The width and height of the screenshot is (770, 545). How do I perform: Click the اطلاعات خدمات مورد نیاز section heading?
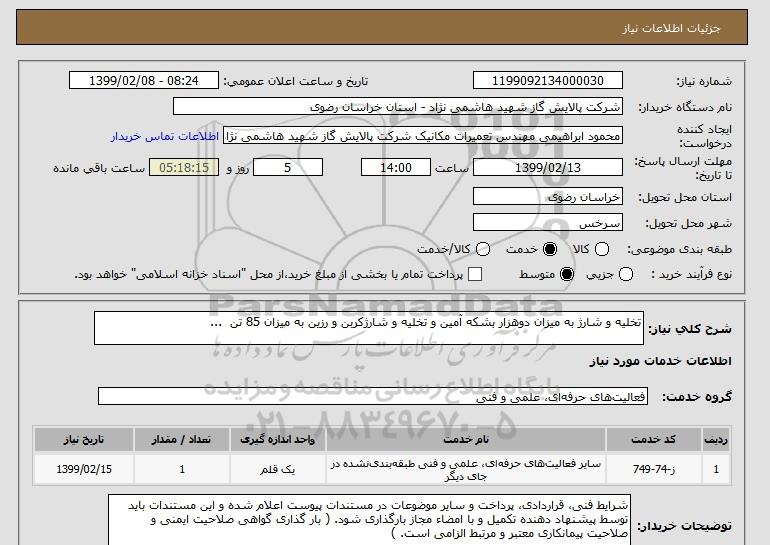[660, 361]
